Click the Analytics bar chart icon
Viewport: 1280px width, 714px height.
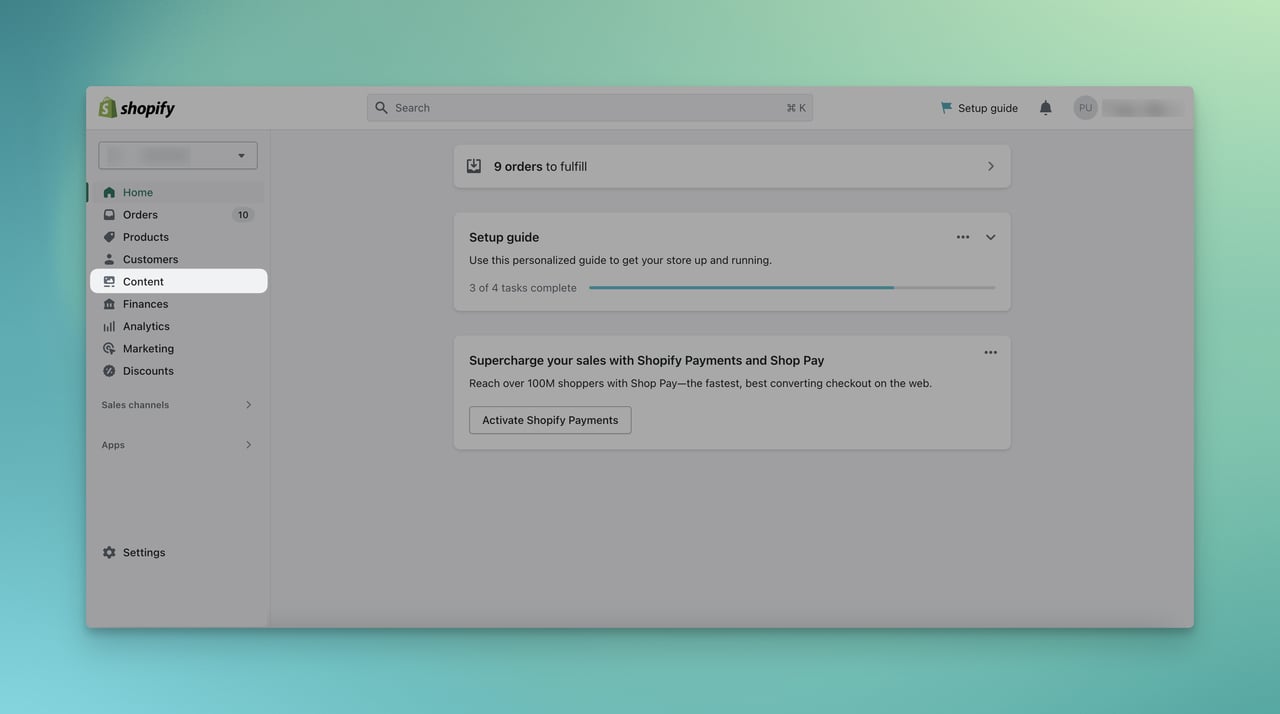pyautogui.click(x=109, y=326)
